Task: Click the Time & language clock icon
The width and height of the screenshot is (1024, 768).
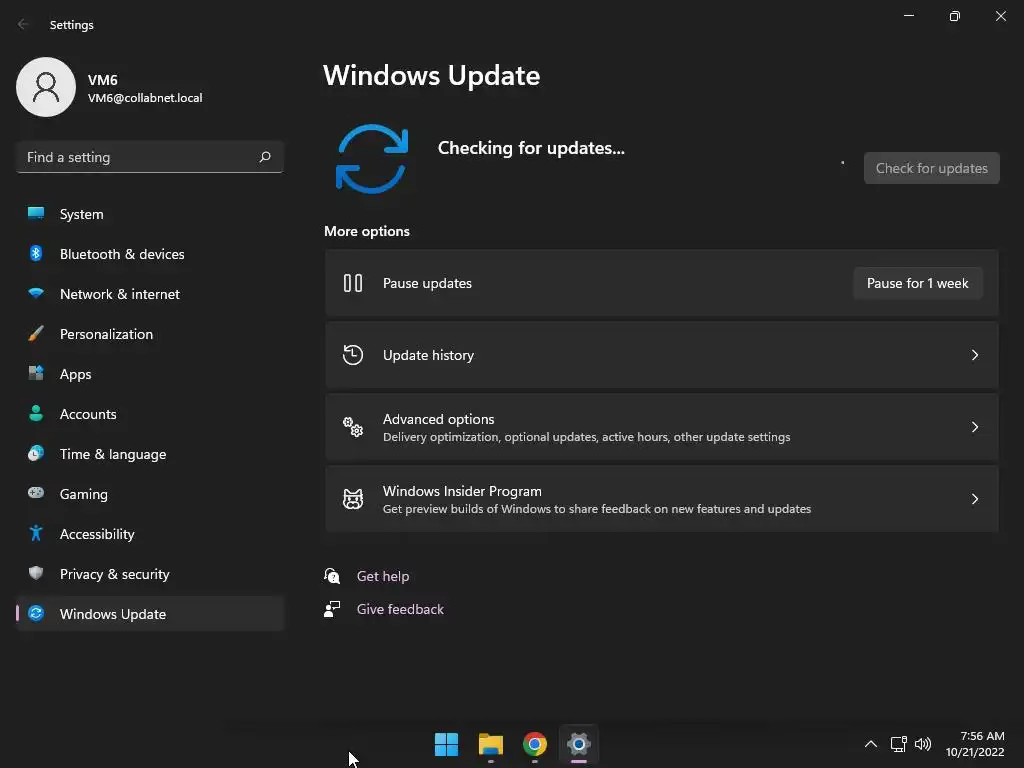Action: (36, 453)
